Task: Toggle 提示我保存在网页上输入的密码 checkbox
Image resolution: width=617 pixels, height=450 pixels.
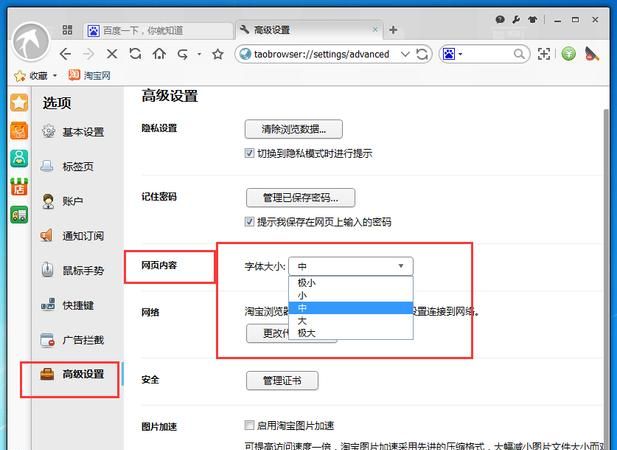Action: (249, 221)
